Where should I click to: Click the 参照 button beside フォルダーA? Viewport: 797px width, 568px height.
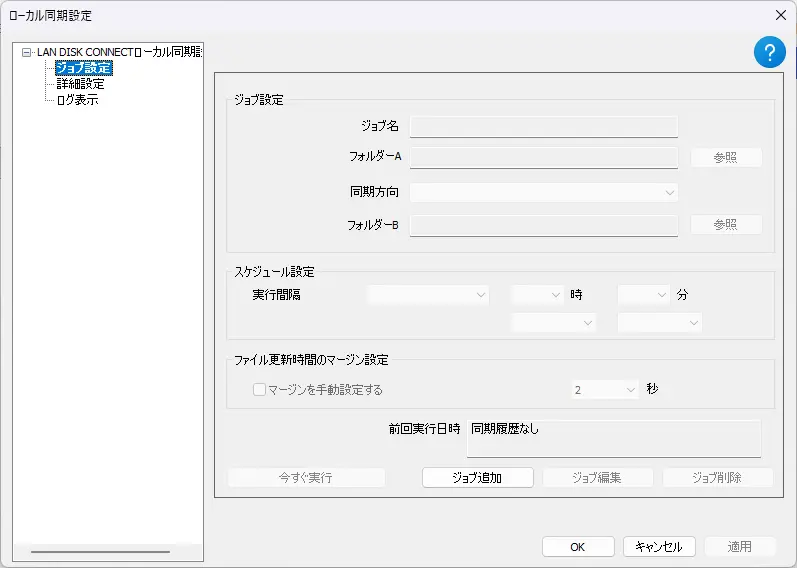point(726,158)
